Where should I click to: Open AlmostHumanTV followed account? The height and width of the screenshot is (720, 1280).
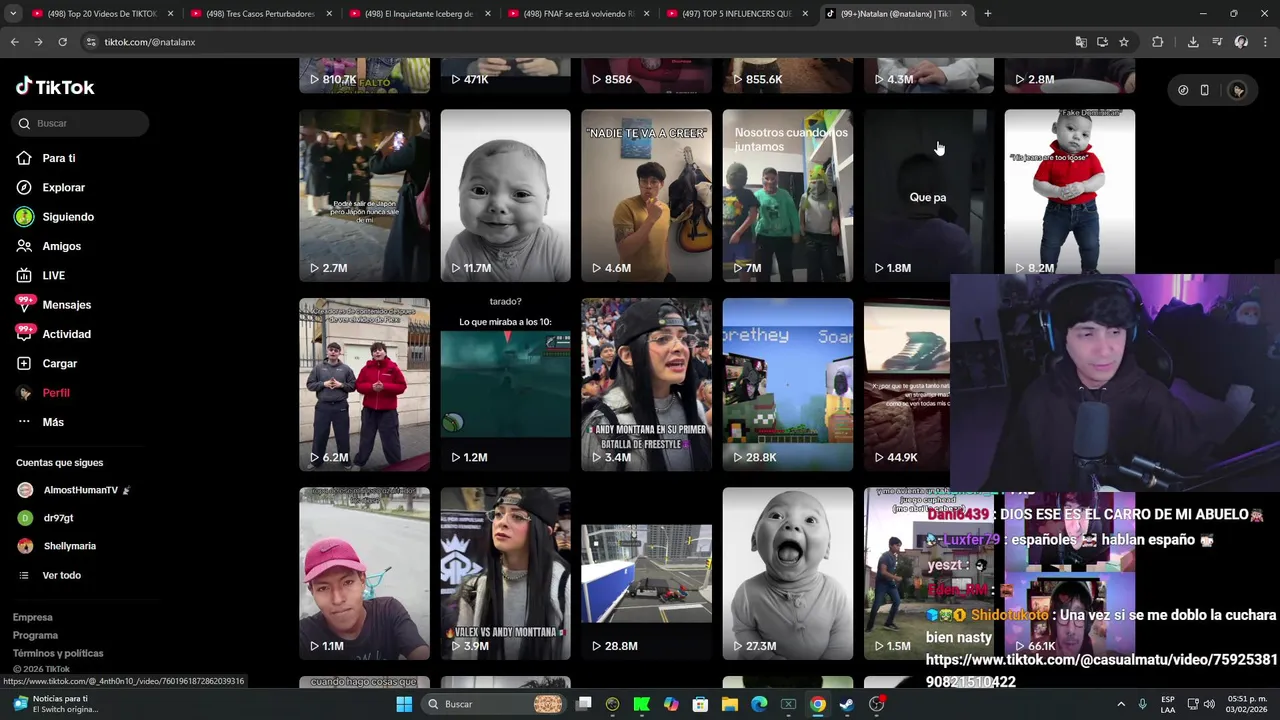point(80,490)
